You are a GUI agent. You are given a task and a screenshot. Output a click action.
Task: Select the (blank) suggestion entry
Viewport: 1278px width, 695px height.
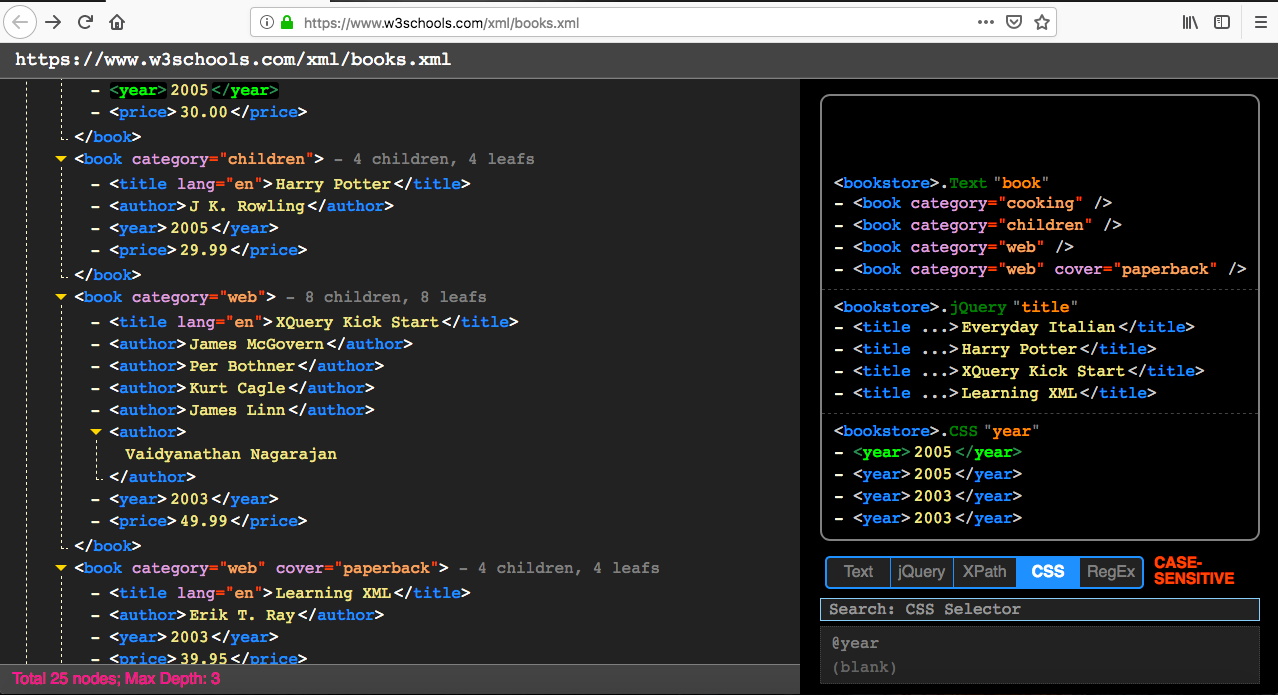(864, 667)
